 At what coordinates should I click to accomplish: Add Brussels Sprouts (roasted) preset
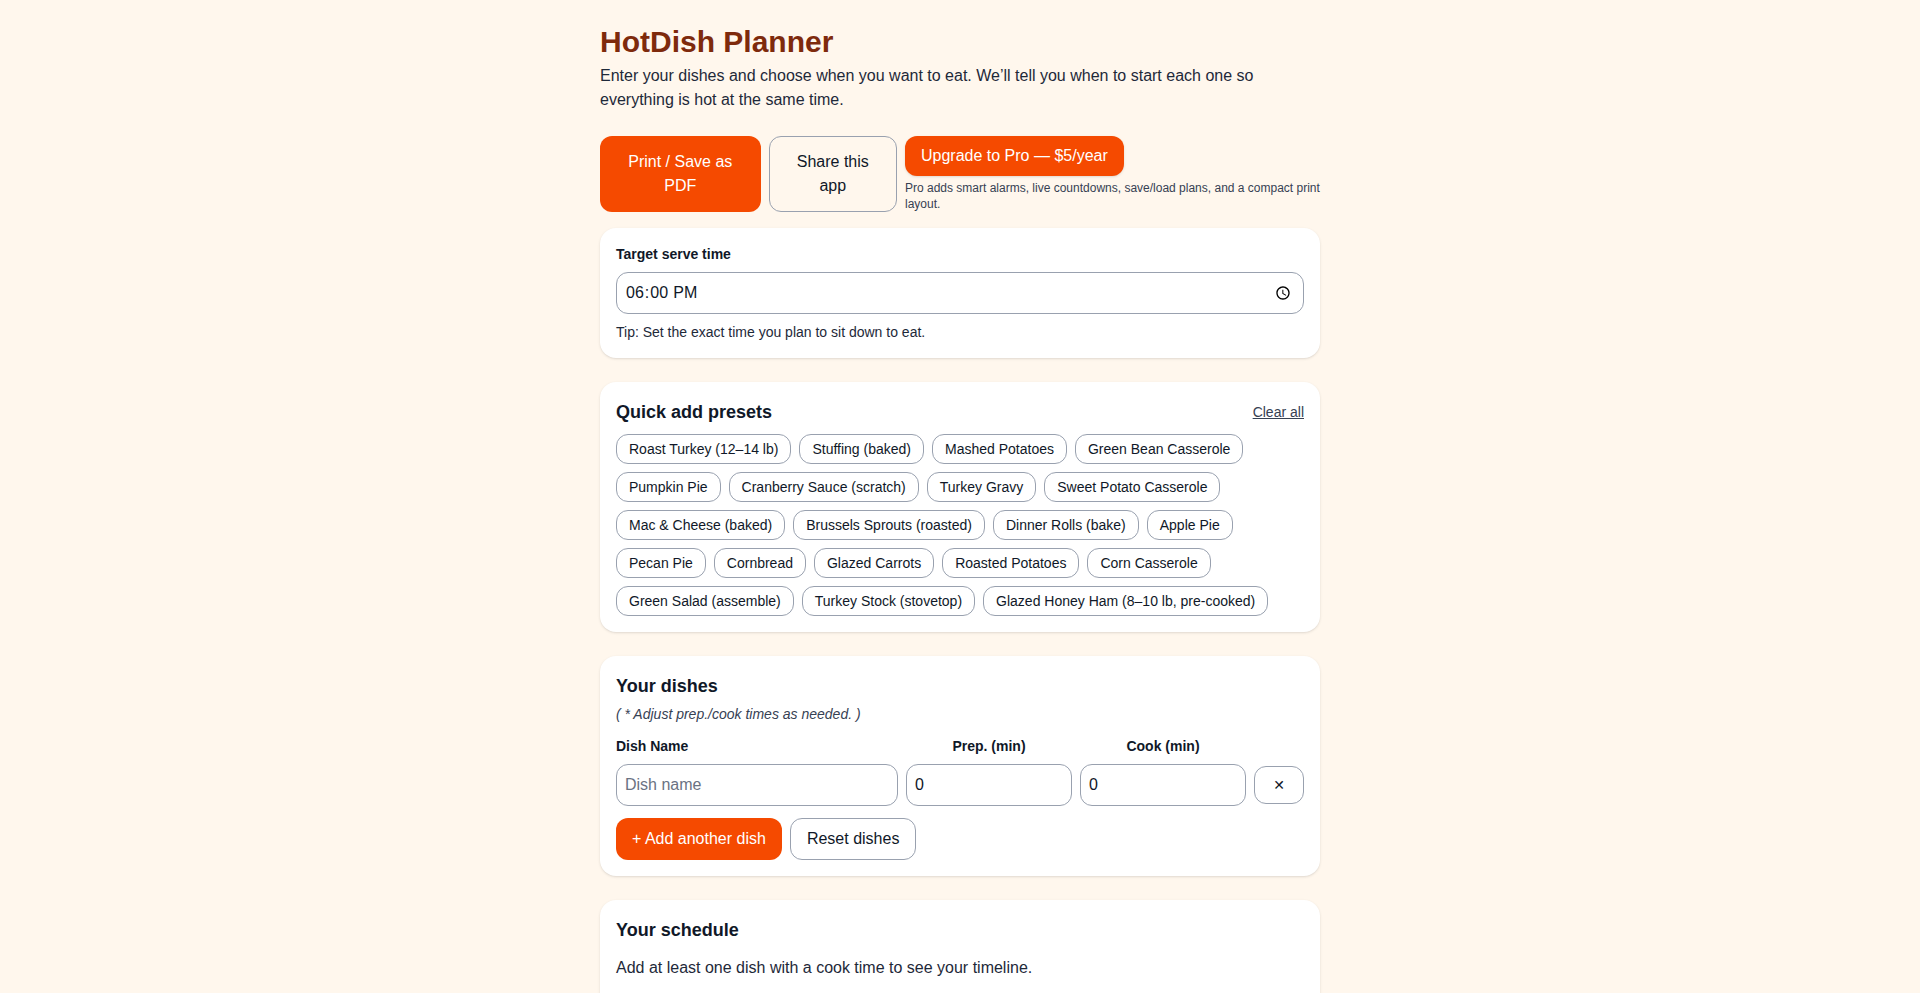888,525
